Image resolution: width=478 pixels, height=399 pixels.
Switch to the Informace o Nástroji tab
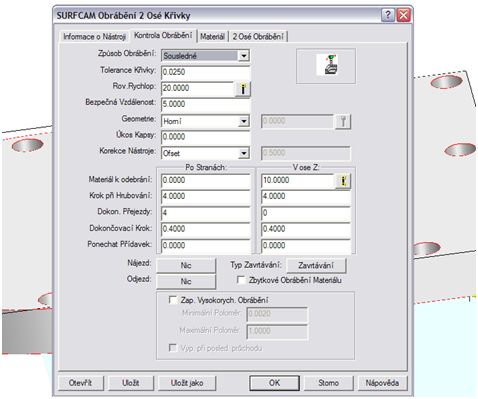[94, 37]
